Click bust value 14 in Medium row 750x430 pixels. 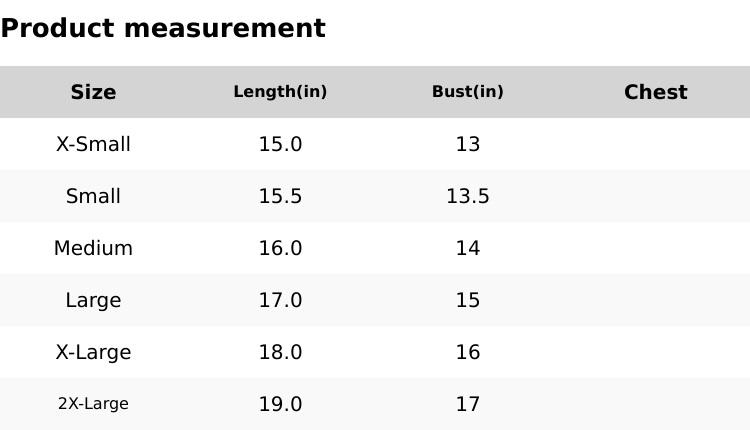pos(467,248)
